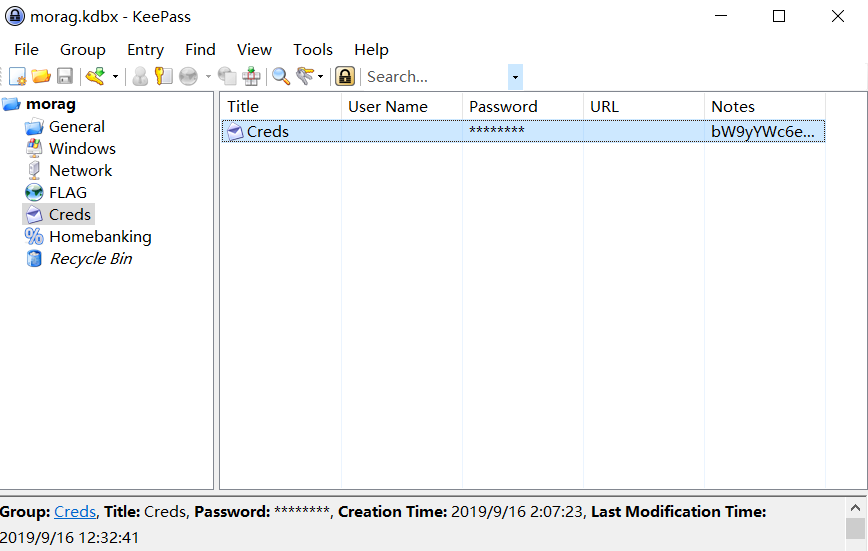This screenshot has height=551, width=868.
Task: Click the Open URL globe icon
Action: point(188,76)
